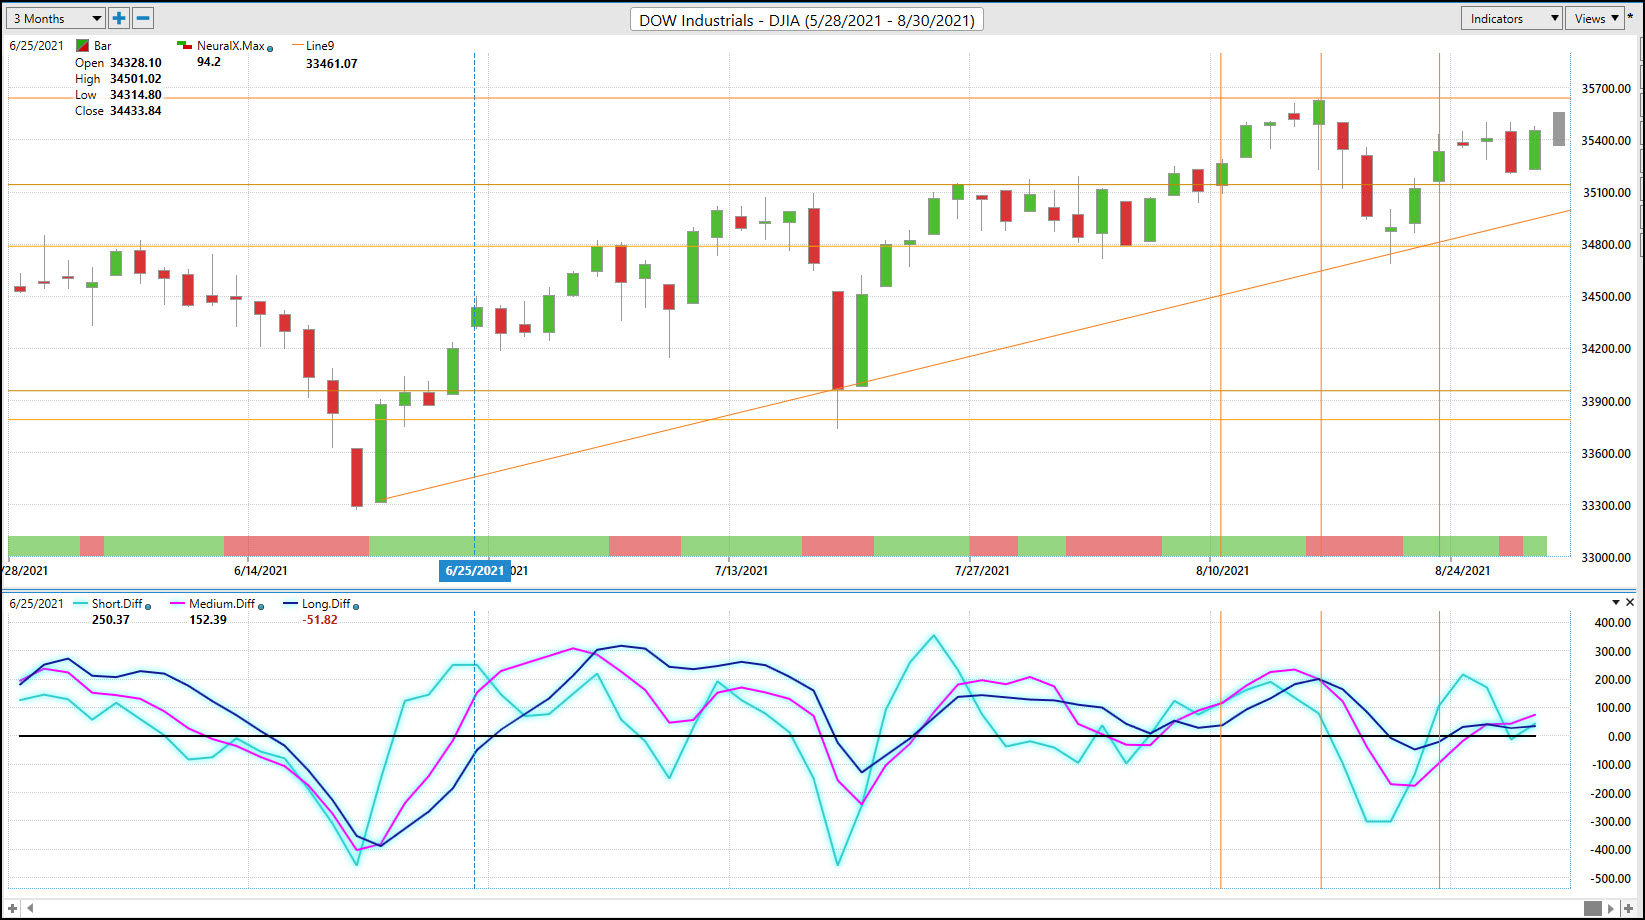
Task: Click the -500.00 indicator axis label
Action: 1610,879
